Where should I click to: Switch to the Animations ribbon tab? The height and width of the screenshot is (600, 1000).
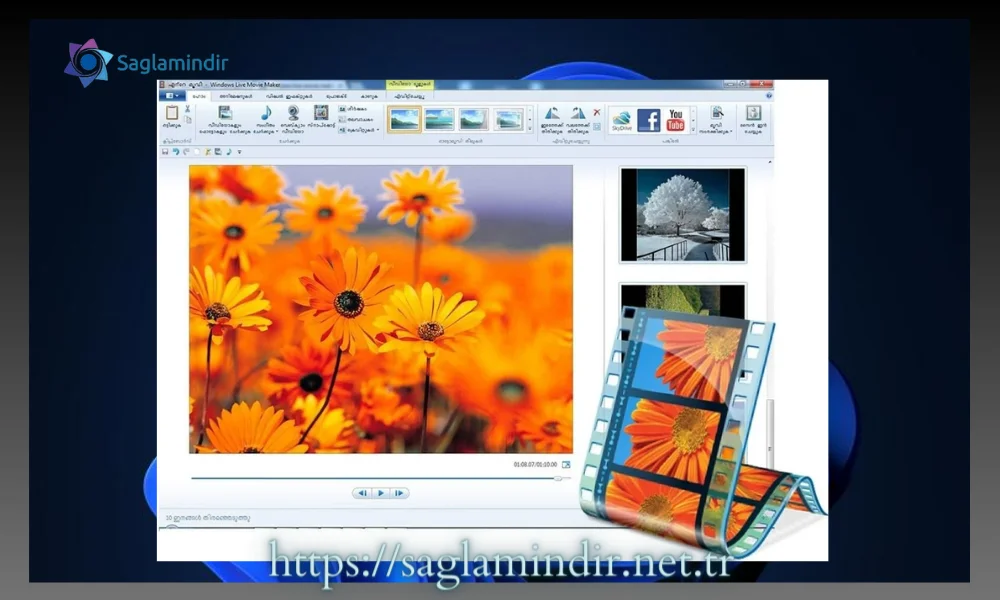tap(236, 96)
